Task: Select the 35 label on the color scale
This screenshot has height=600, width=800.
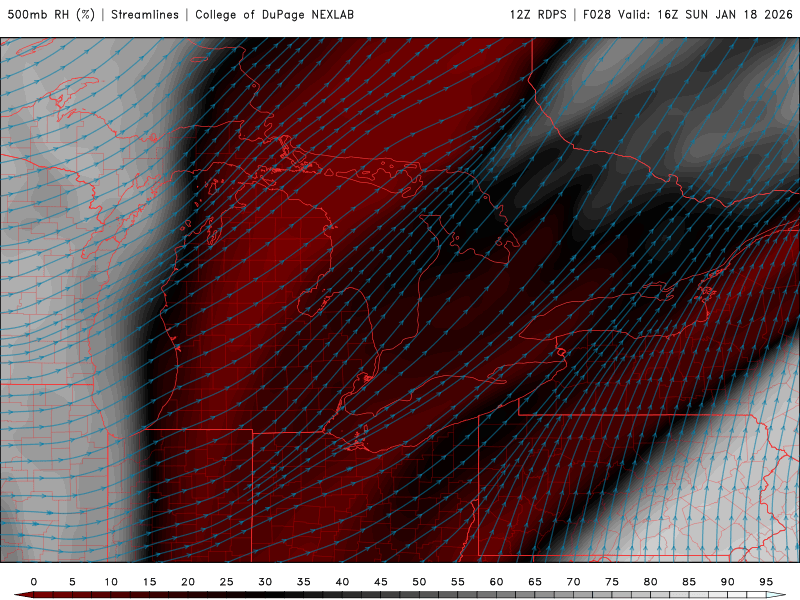Action: [304, 582]
